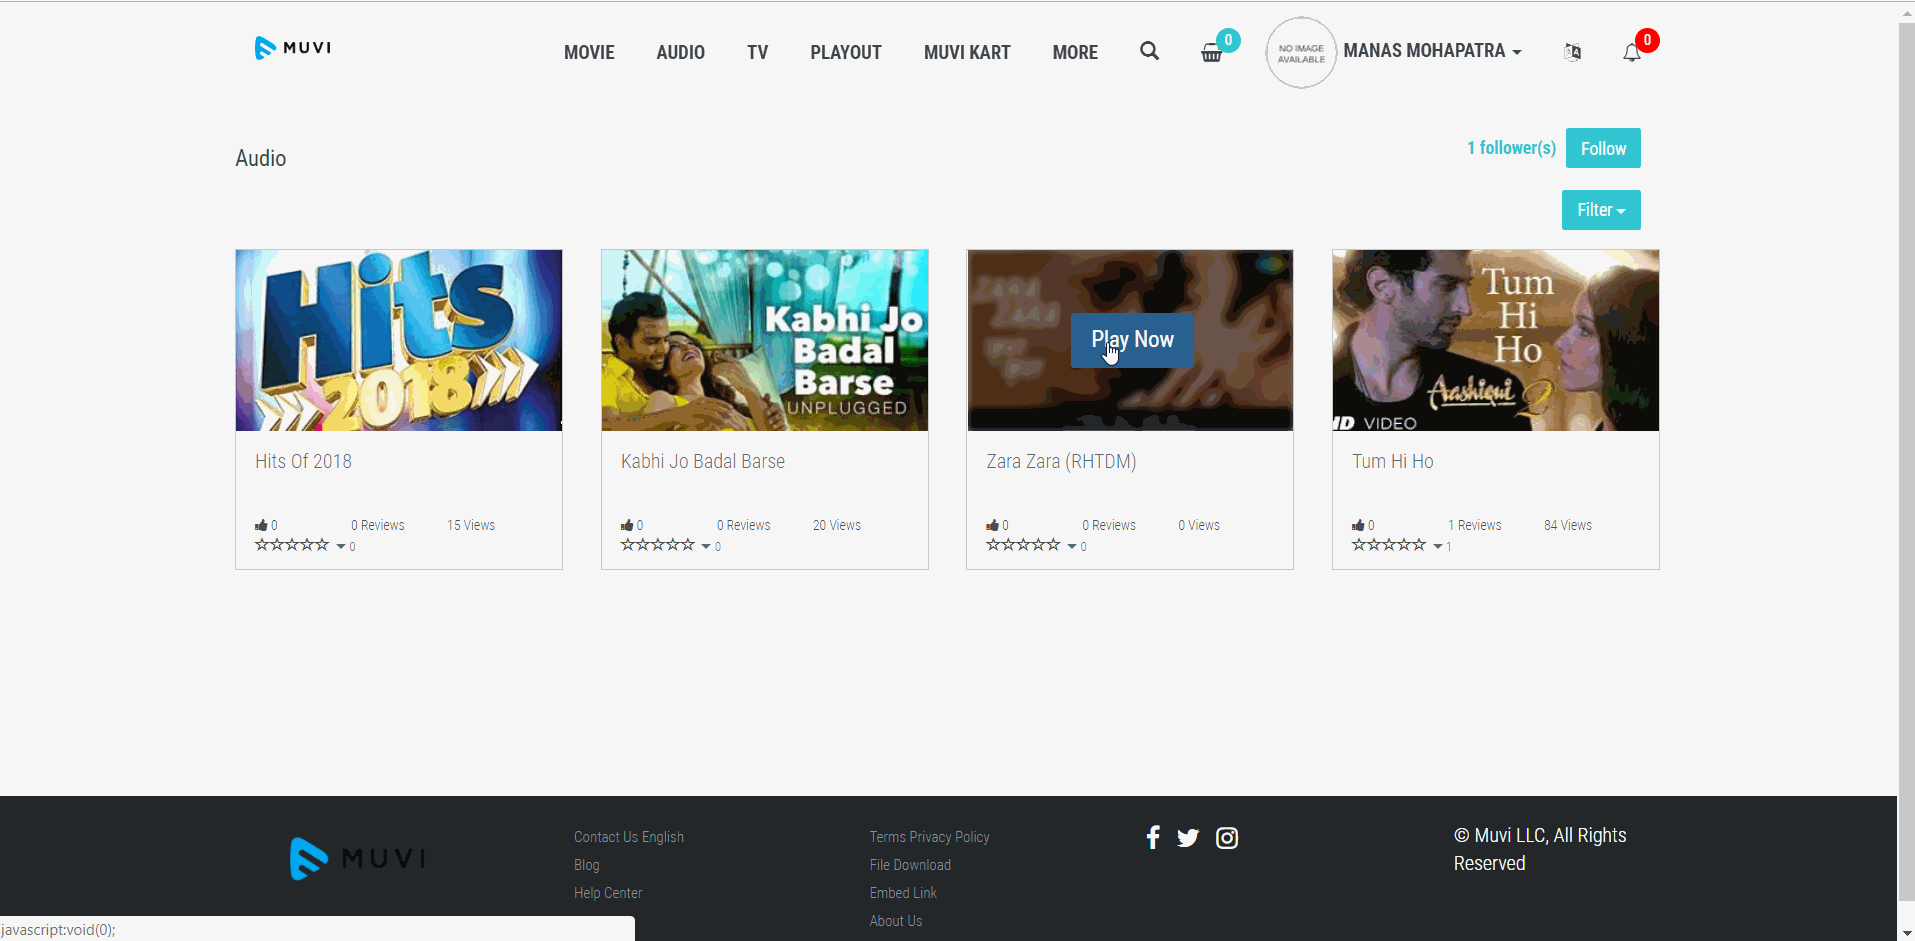
Task: Expand rating arrow on Hits Of 2018
Action: [x=340, y=547]
